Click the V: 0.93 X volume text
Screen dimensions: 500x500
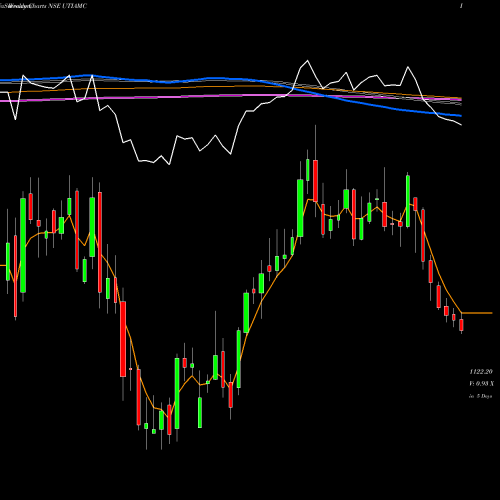[481, 384]
